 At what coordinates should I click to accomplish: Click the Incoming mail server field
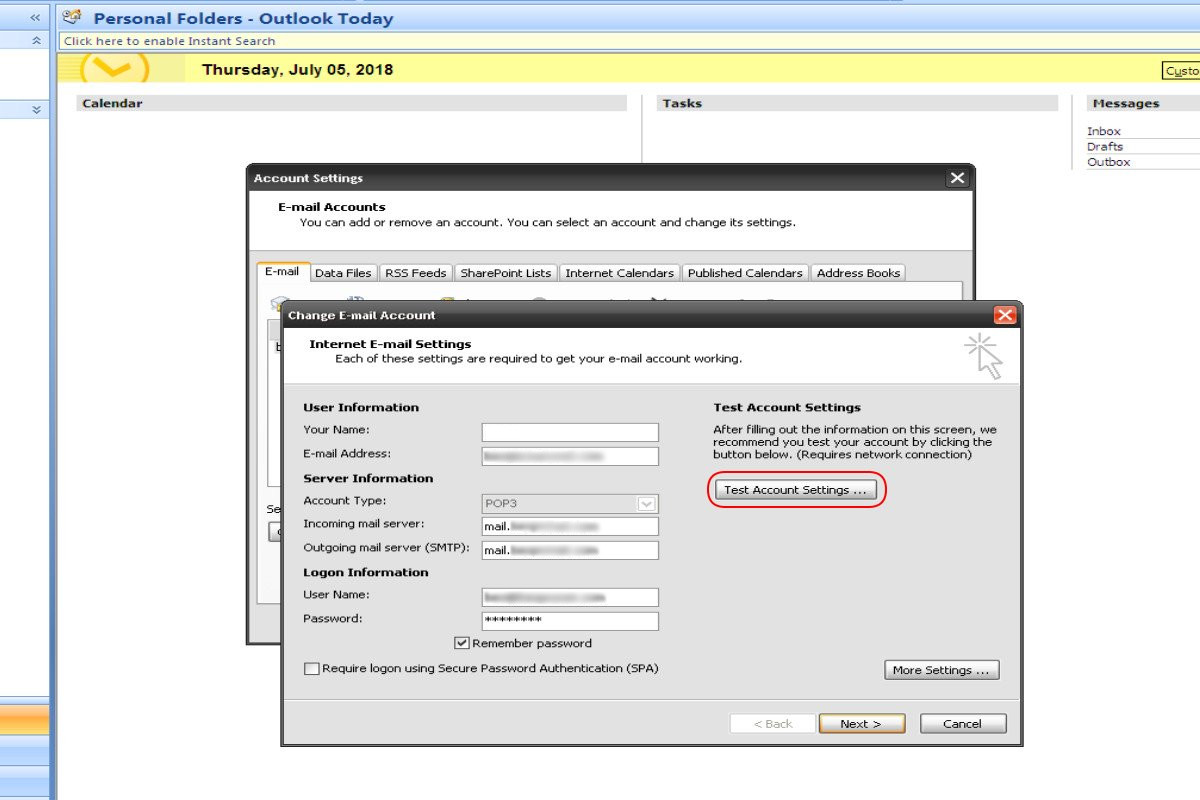click(570, 526)
